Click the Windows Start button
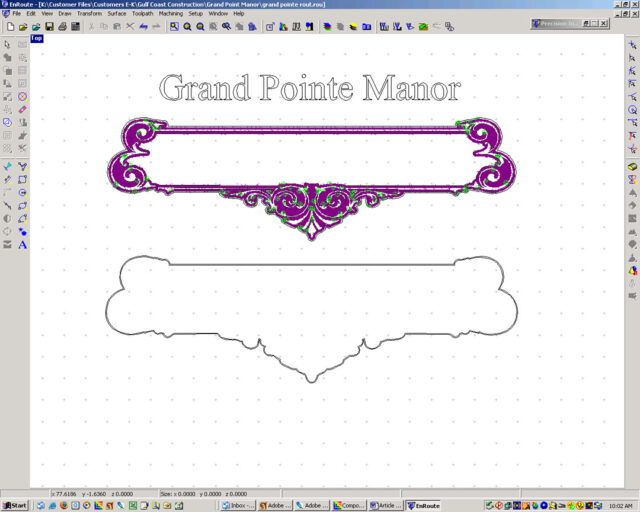Image resolution: width=640 pixels, height=512 pixels. pyautogui.click(x=15, y=505)
